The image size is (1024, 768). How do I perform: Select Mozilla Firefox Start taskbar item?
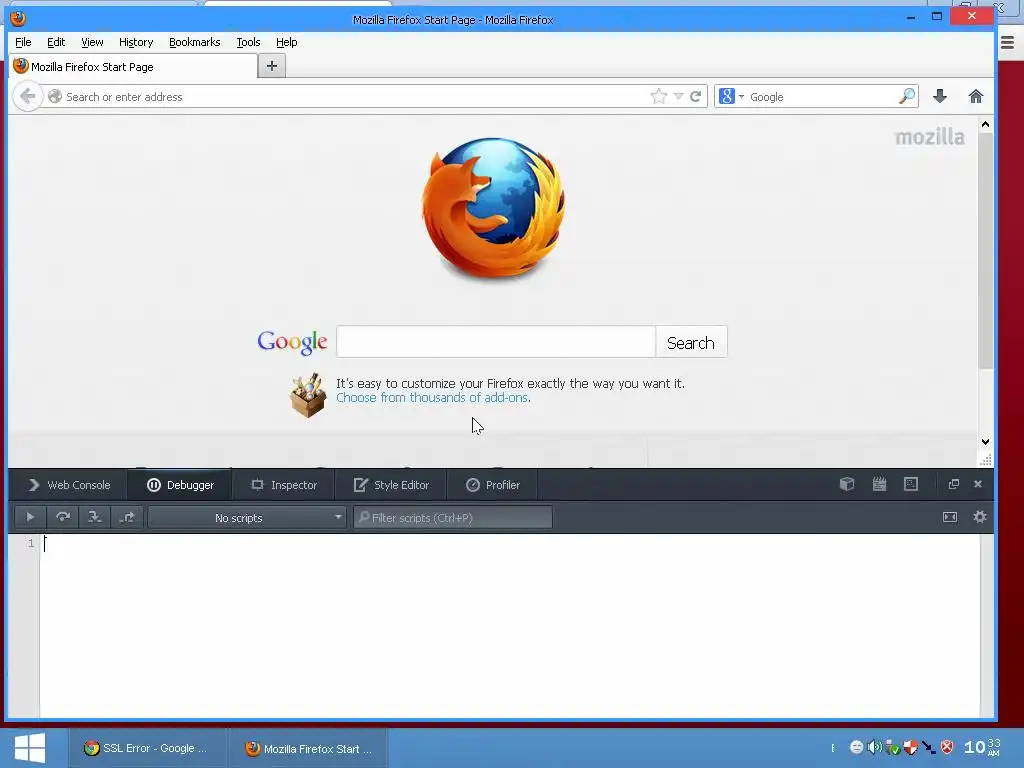[309, 748]
